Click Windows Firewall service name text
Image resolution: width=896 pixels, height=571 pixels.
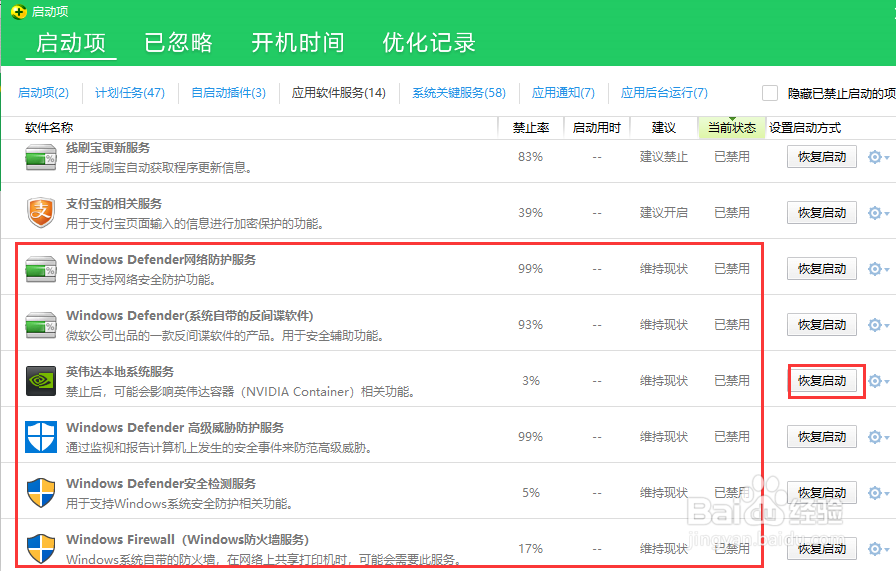pyautogui.click(x=187, y=540)
